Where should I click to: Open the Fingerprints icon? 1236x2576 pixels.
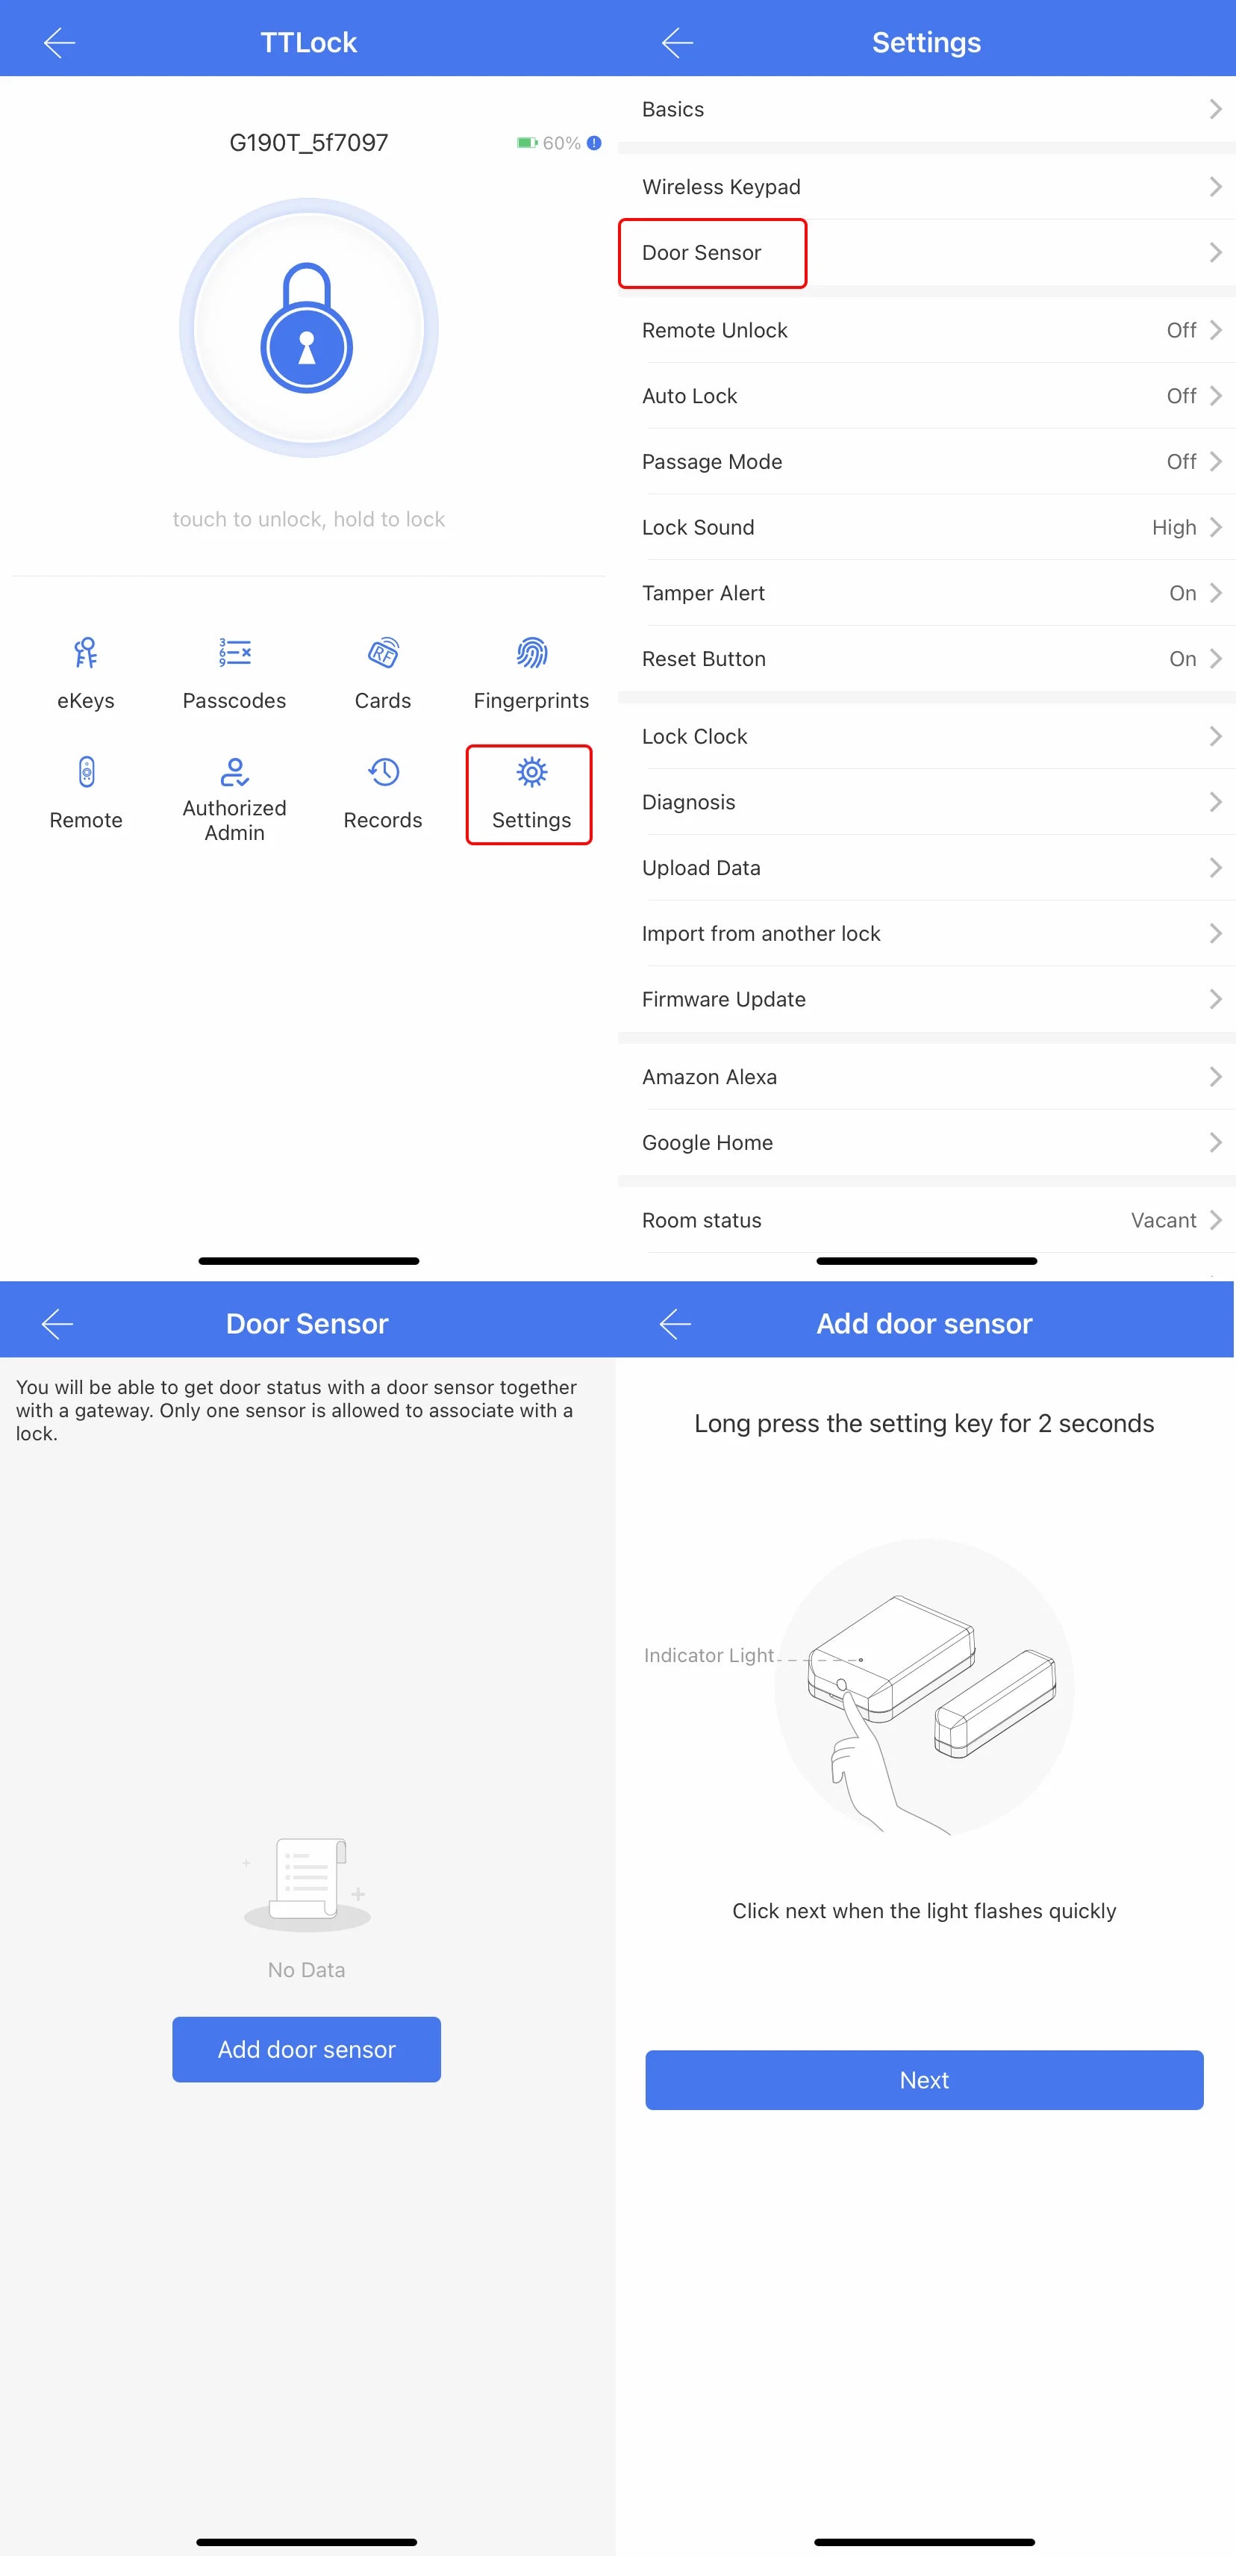coord(531,653)
